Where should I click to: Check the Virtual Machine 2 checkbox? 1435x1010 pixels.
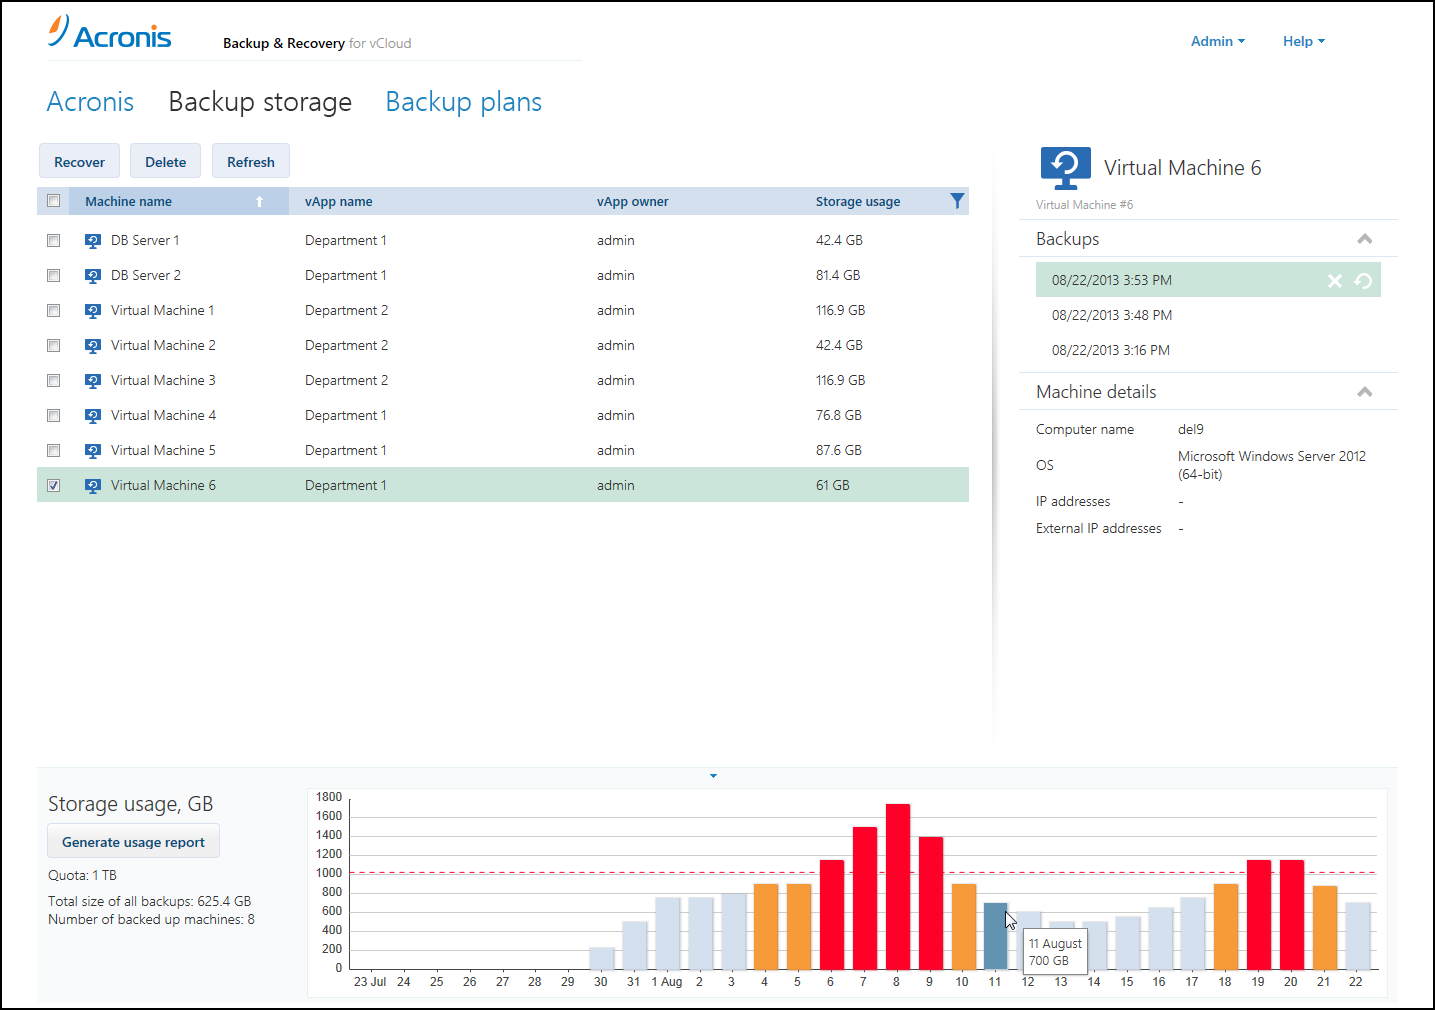click(54, 345)
